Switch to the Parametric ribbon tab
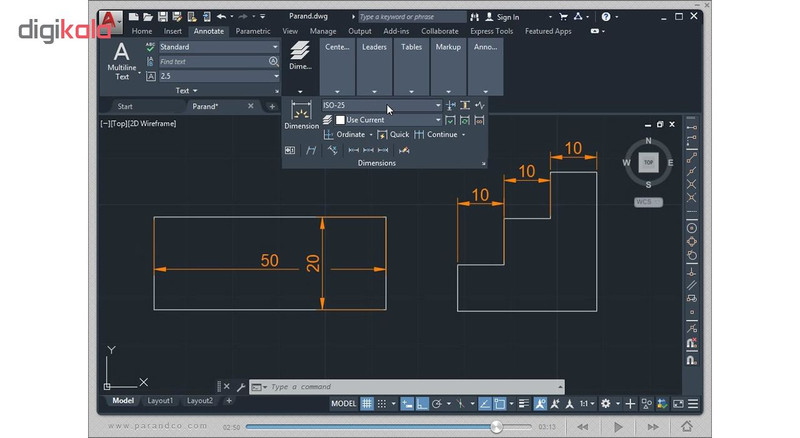 point(253,31)
